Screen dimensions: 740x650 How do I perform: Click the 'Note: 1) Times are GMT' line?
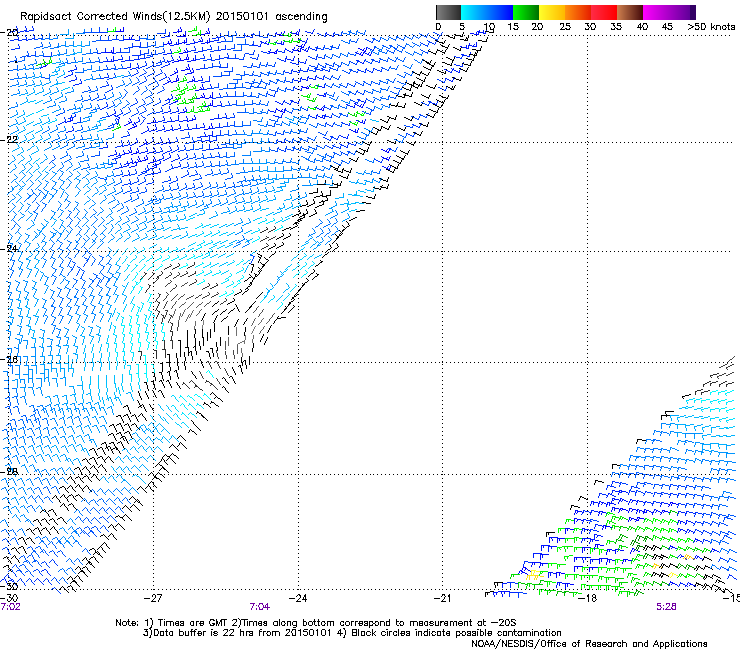click(316, 623)
